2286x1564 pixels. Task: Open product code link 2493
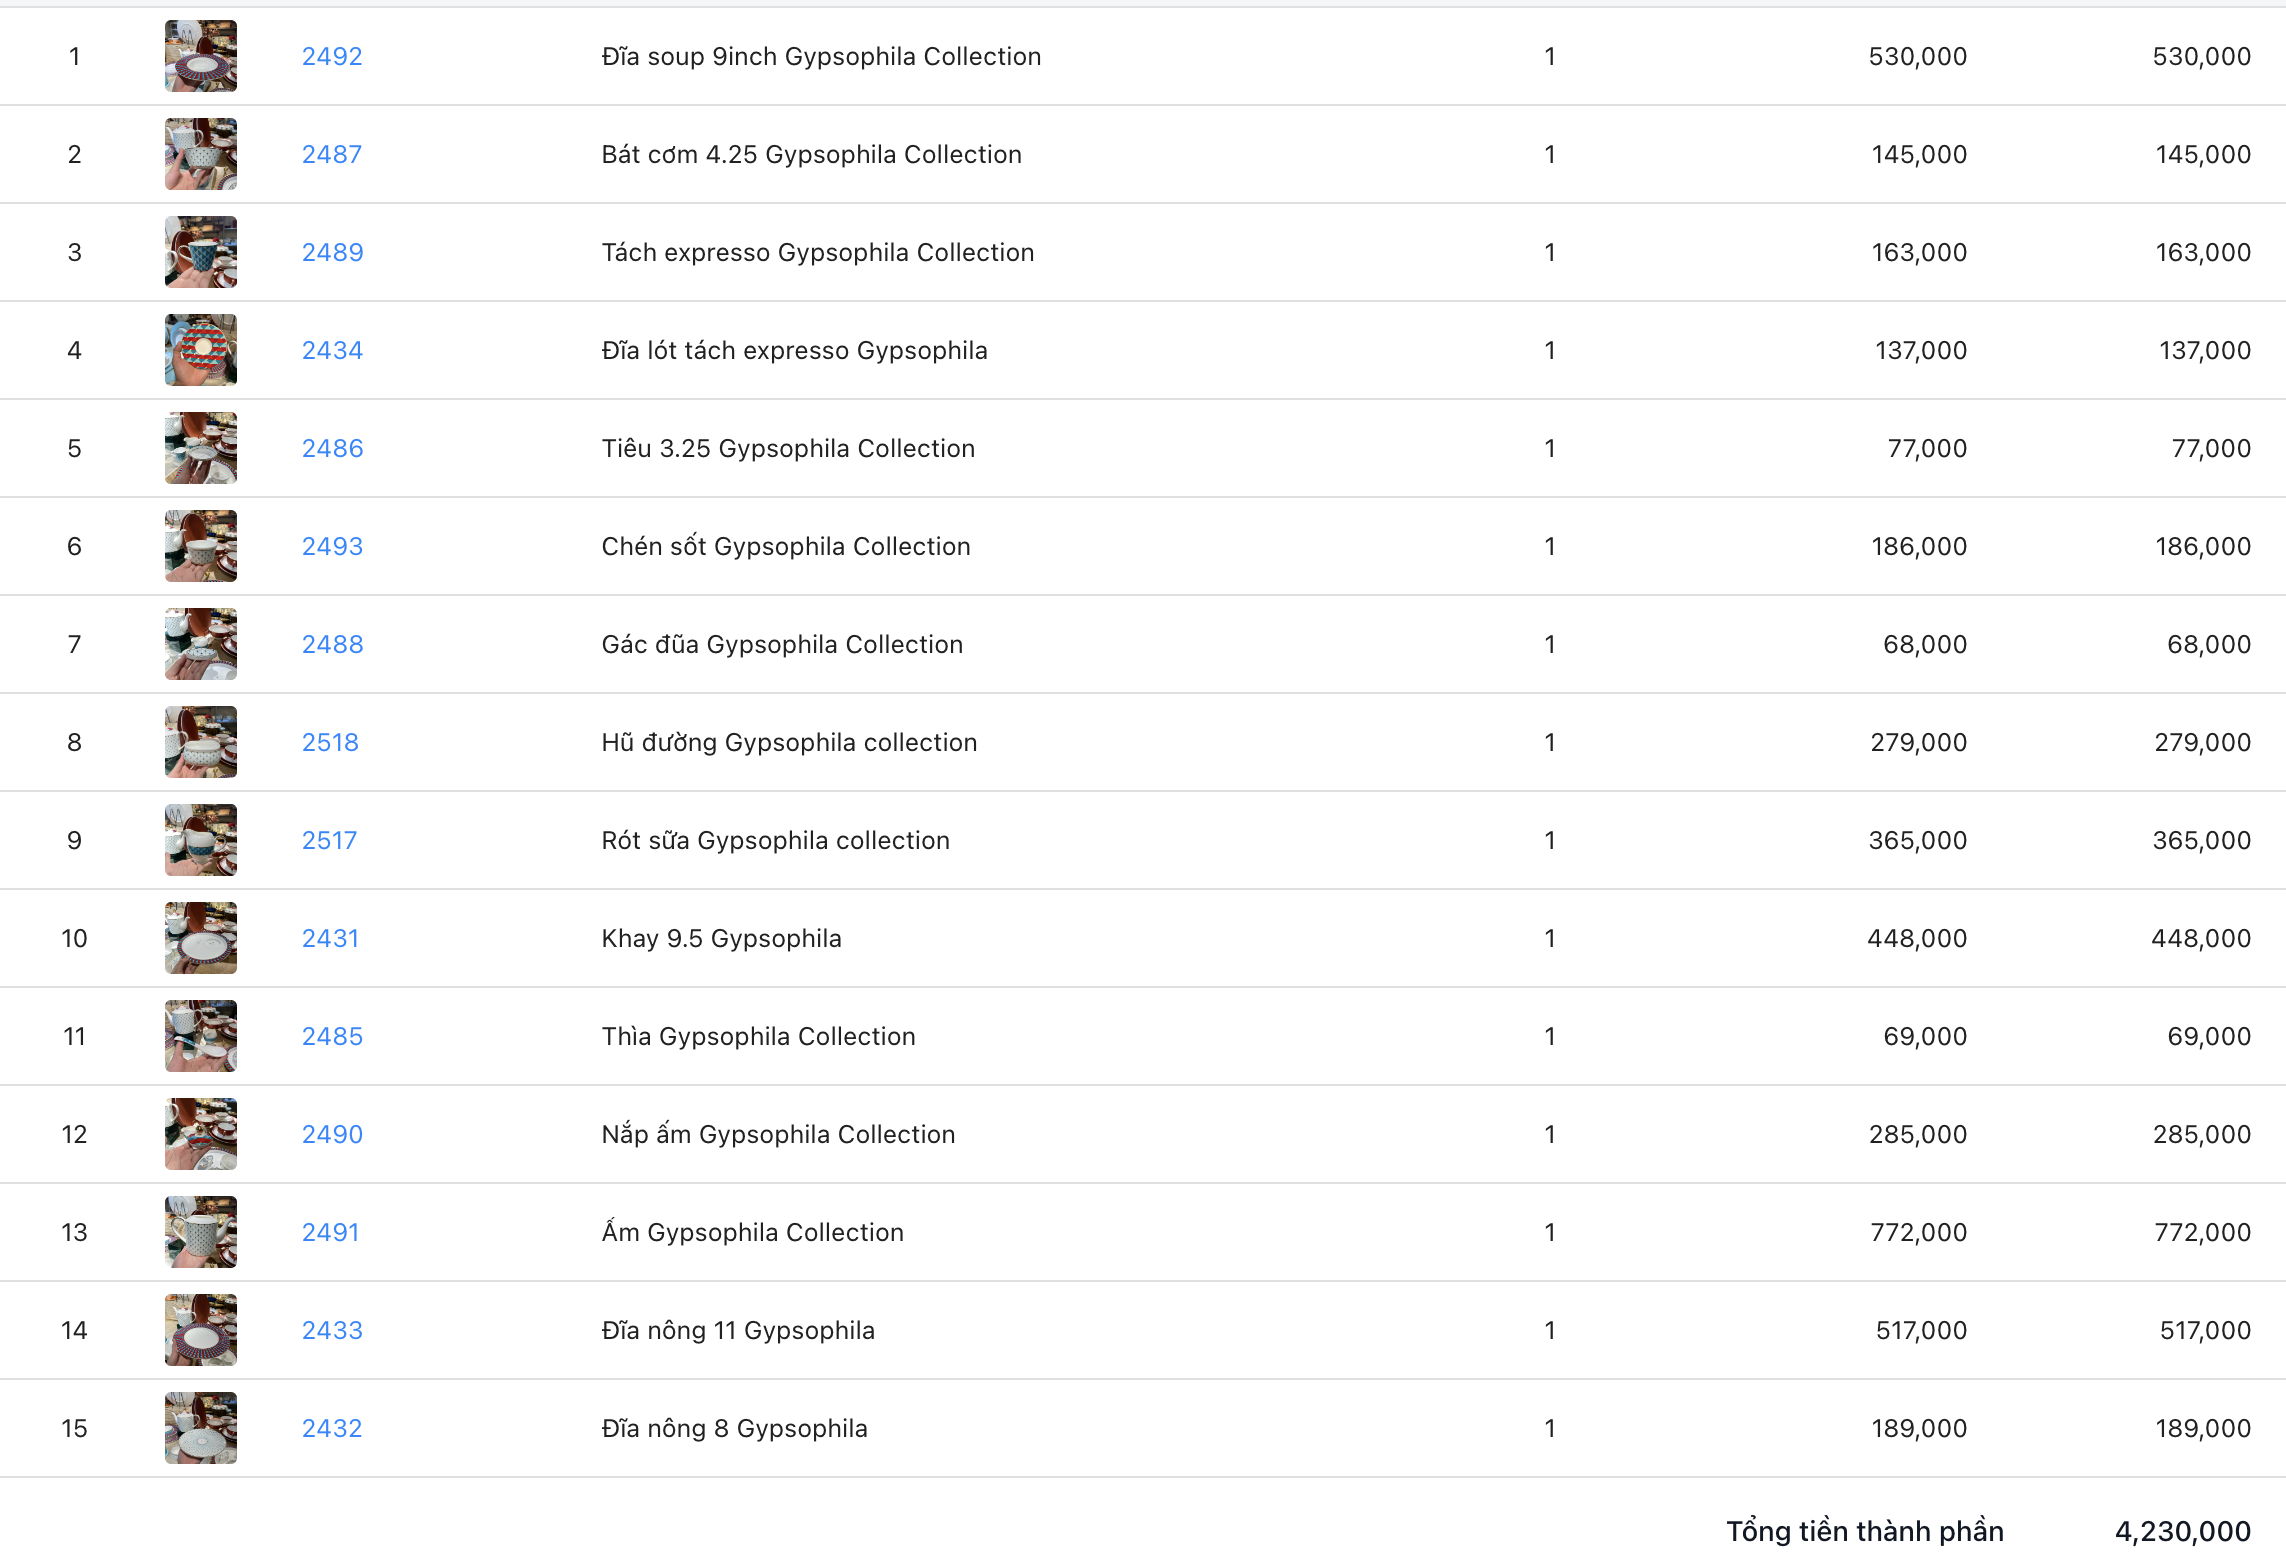(332, 547)
